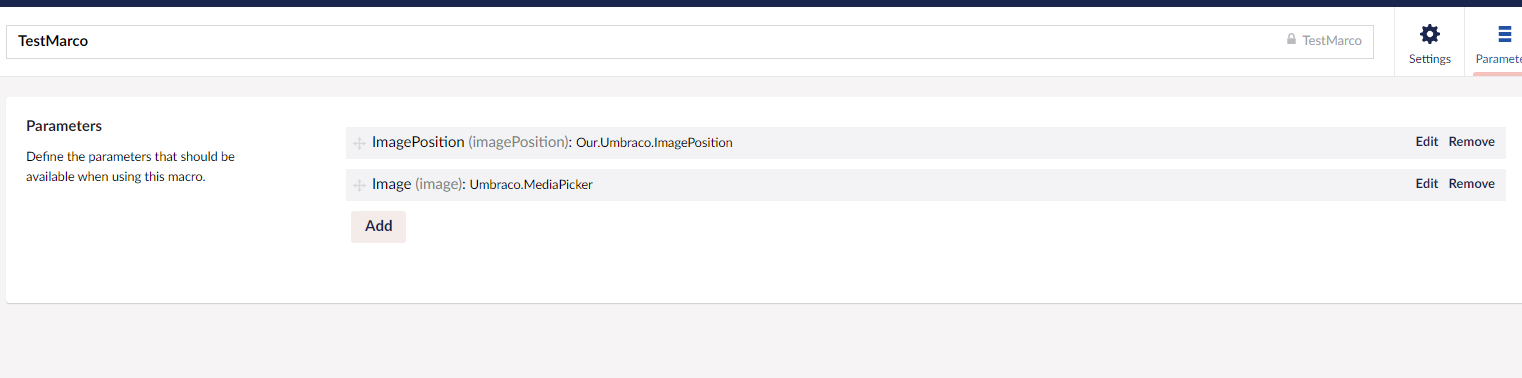Add a new macro parameter
Image resolution: width=1522 pixels, height=378 pixels.
pyautogui.click(x=378, y=226)
